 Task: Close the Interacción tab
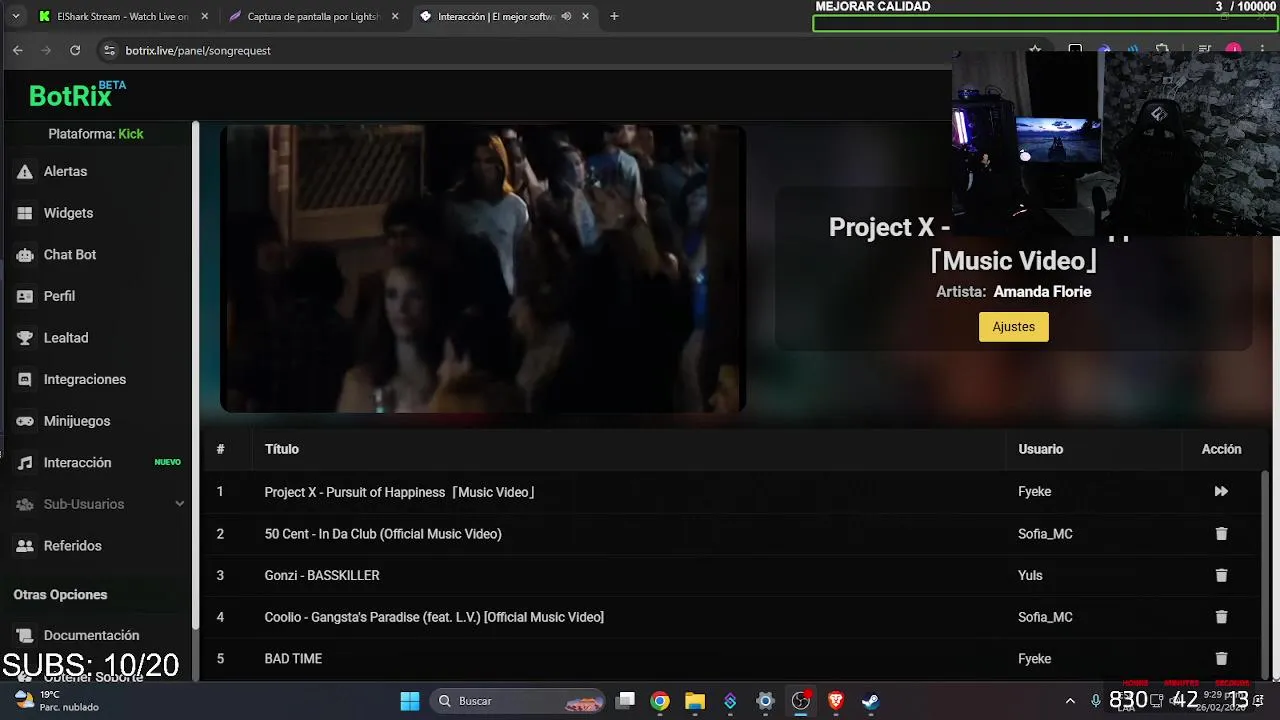pos(585,16)
